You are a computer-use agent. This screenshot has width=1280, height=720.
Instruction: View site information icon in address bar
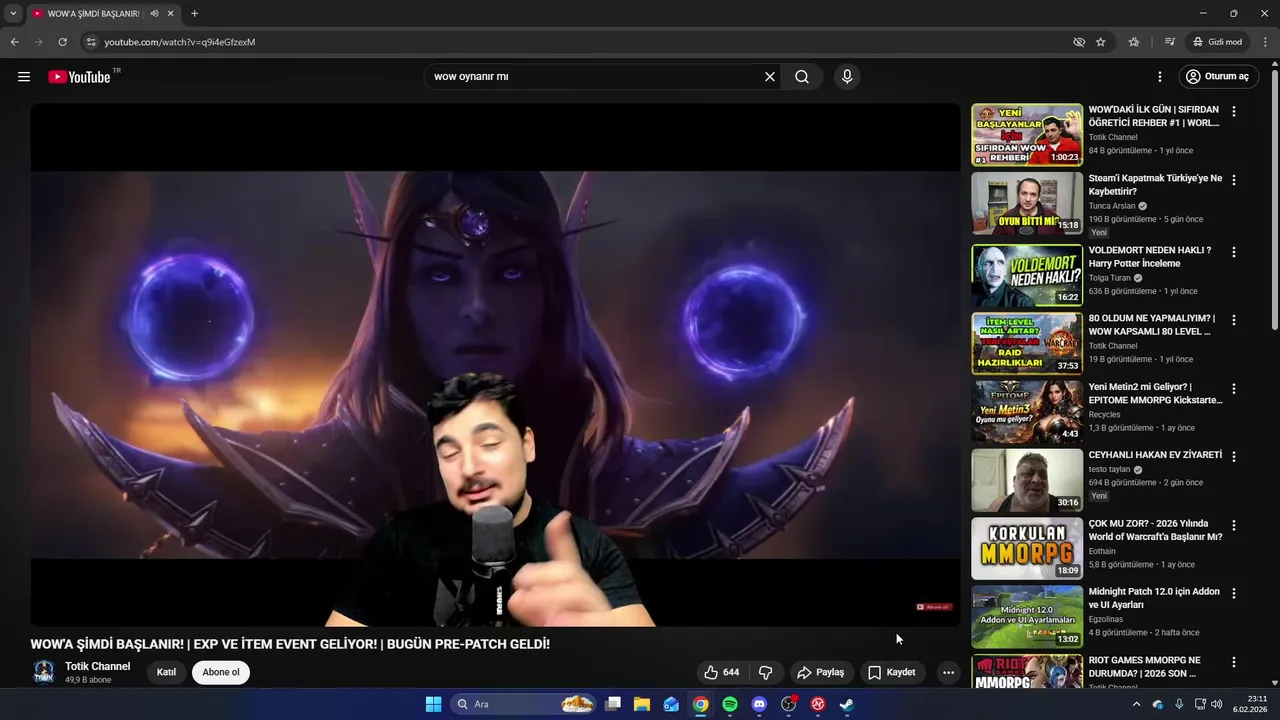91,42
